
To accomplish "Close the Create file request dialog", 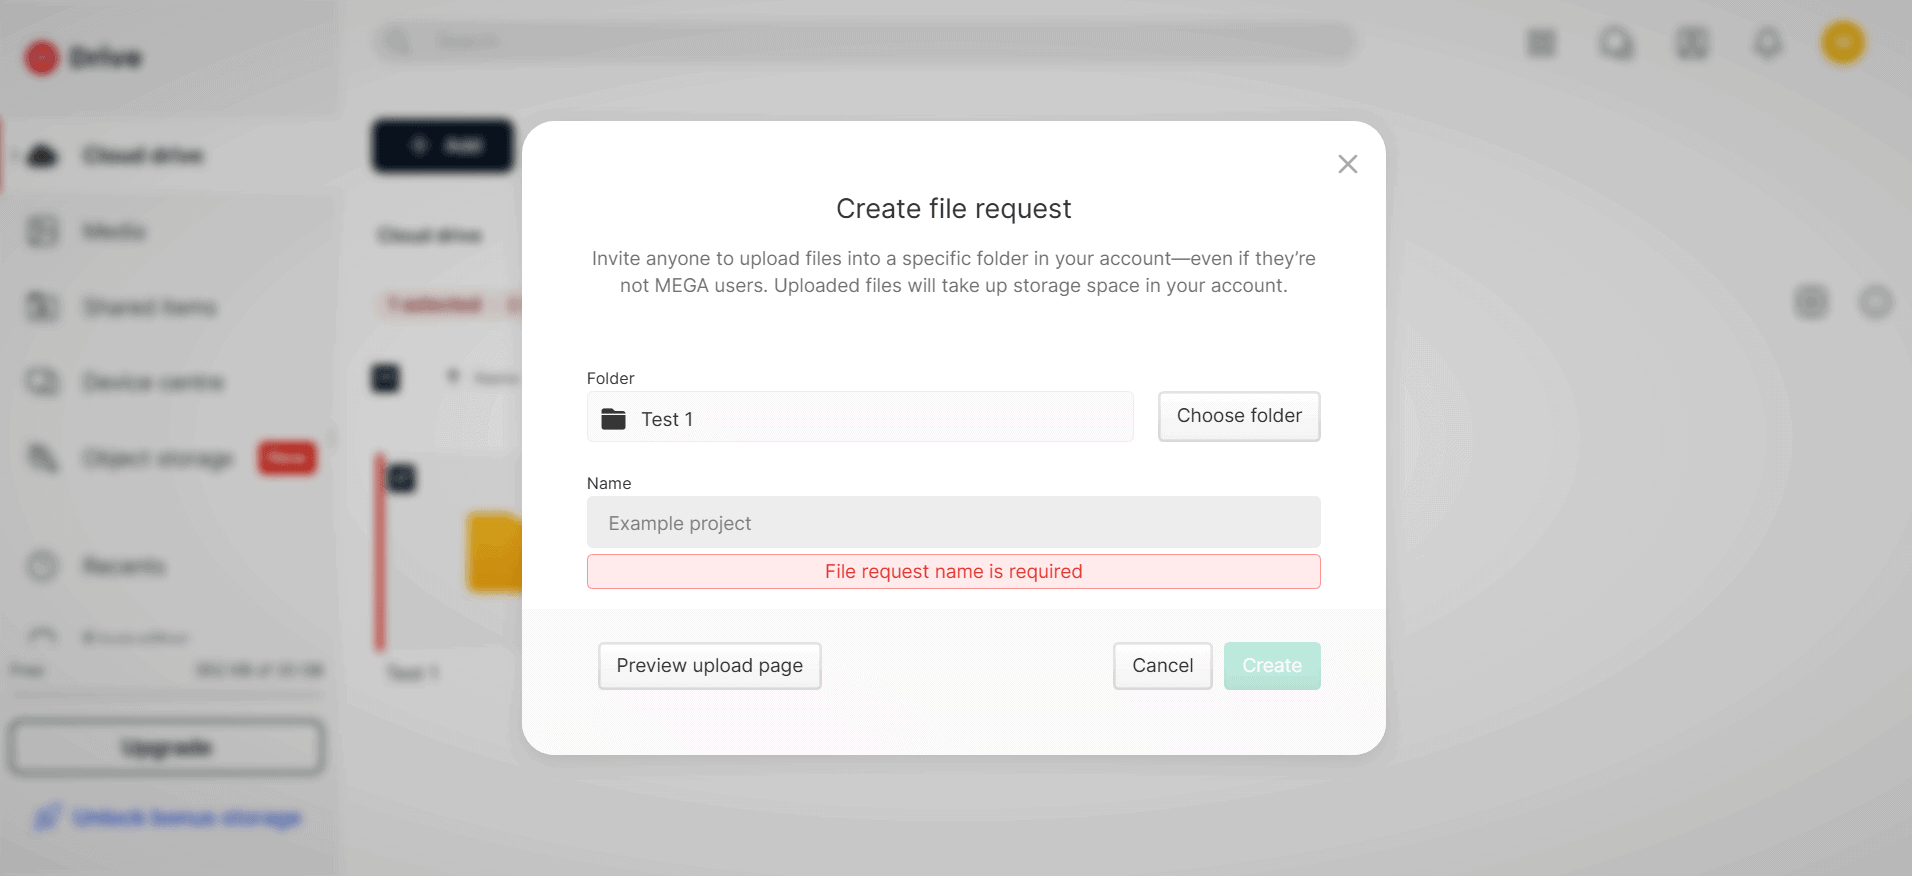I will point(1347,164).
